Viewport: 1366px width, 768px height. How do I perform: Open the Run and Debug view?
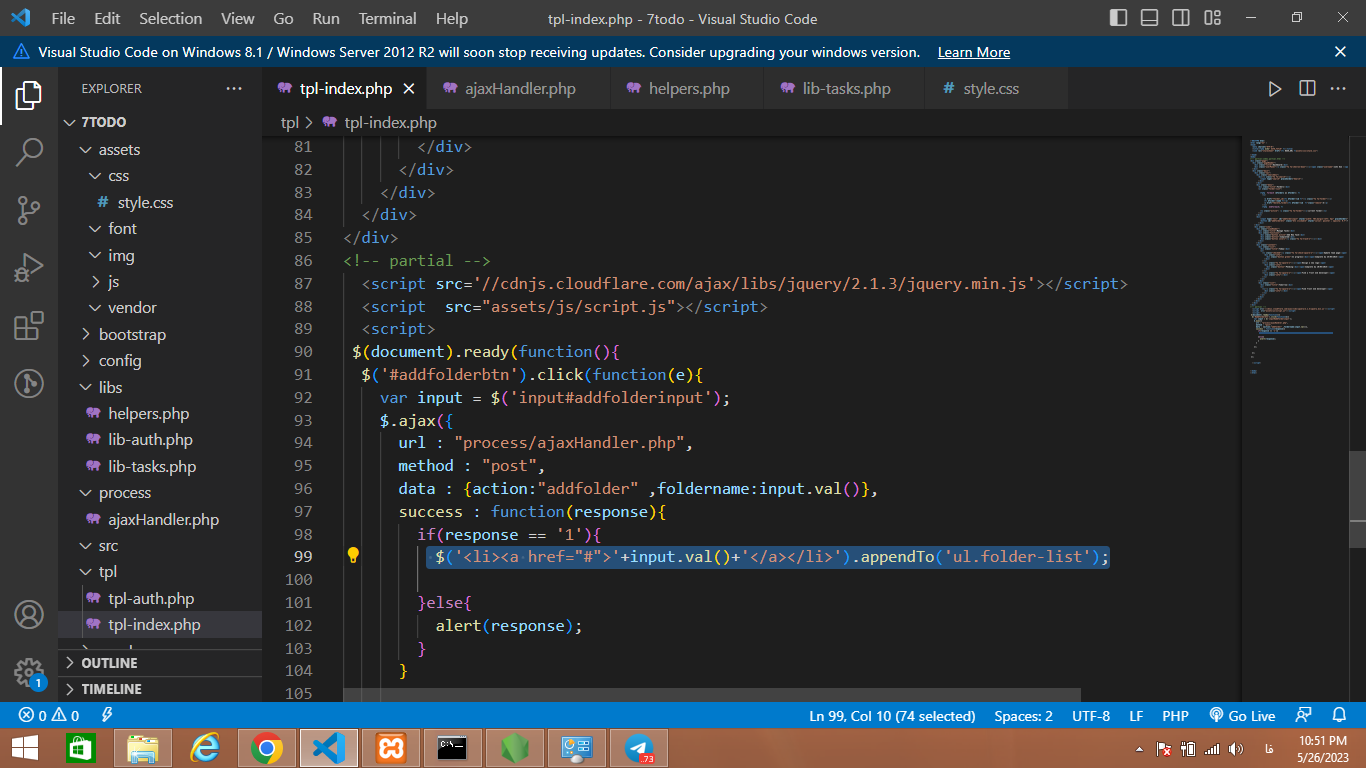pyautogui.click(x=29, y=268)
